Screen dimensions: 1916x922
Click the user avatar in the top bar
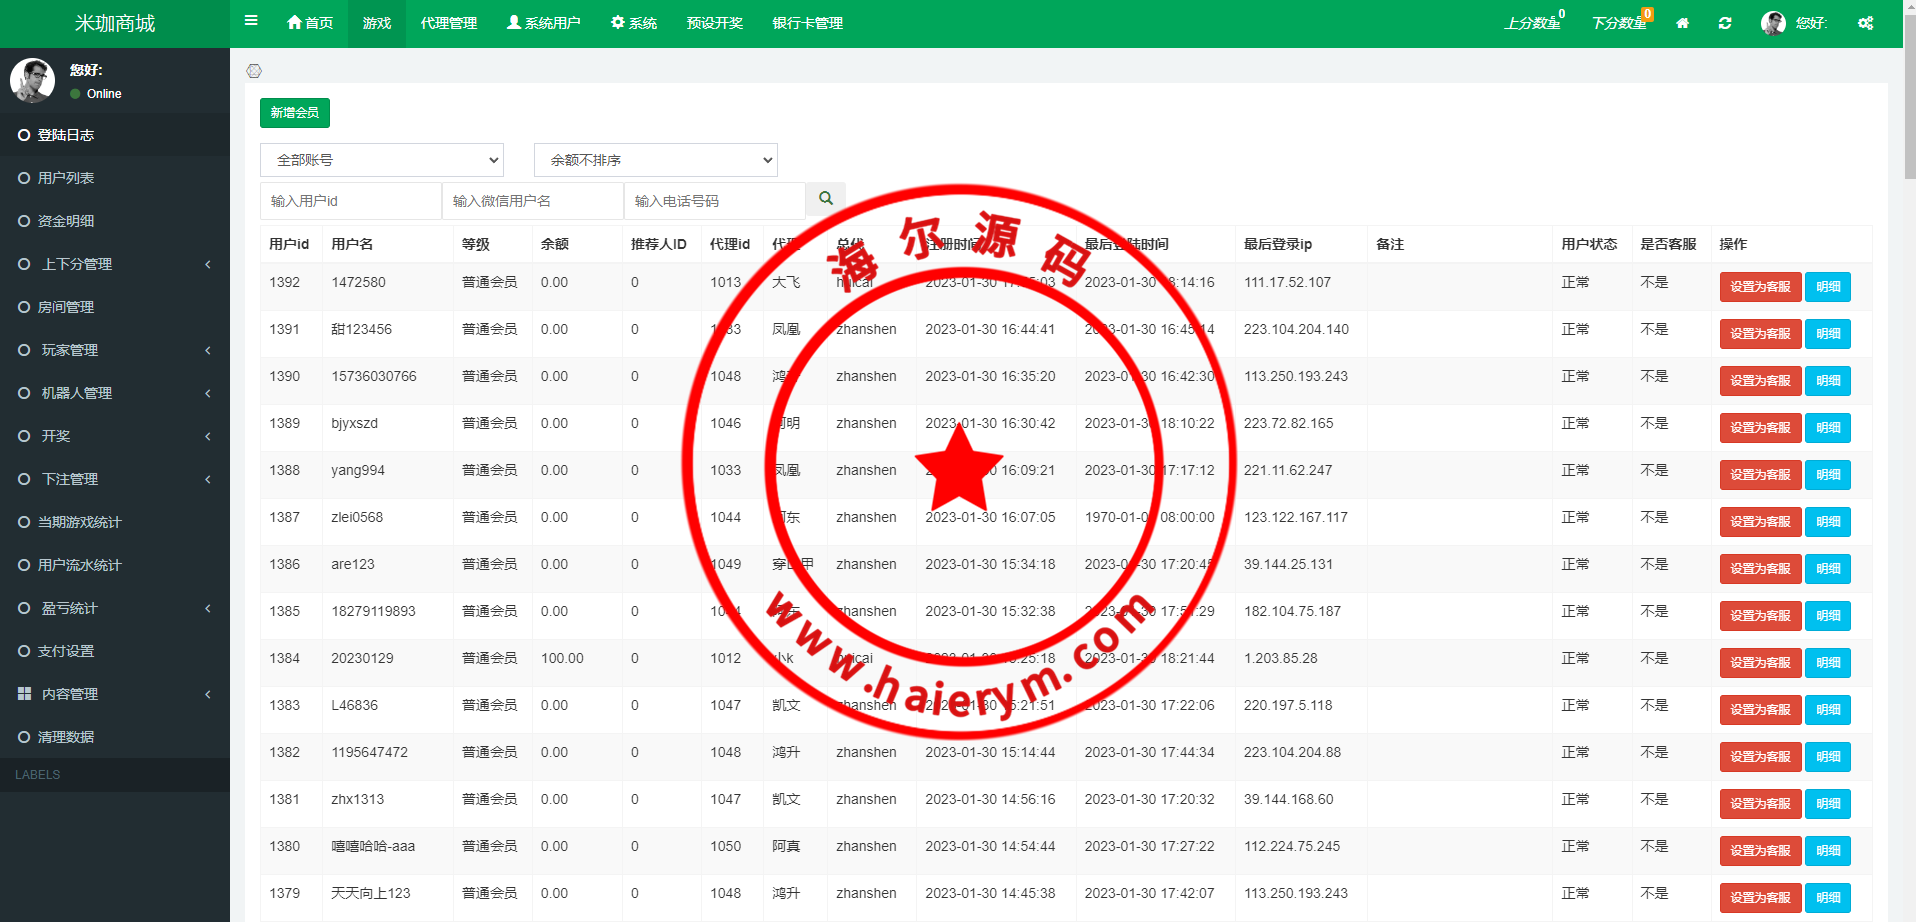click(x=1773, y=23)
